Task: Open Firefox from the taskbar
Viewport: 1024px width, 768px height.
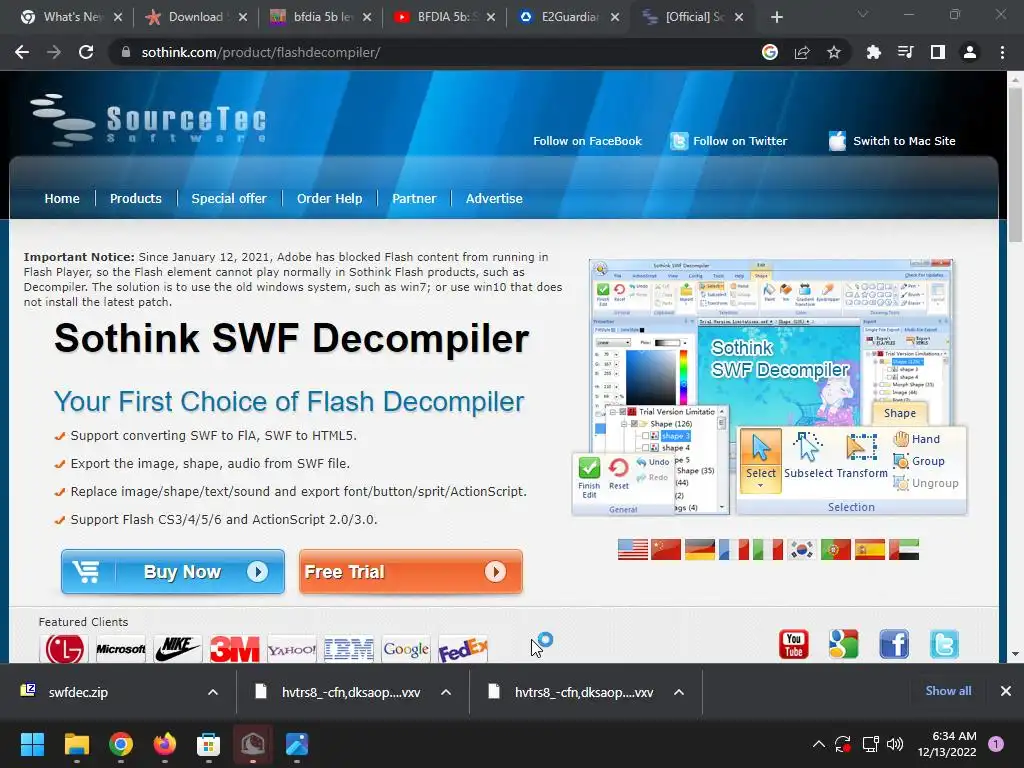Action: (165, 744)
